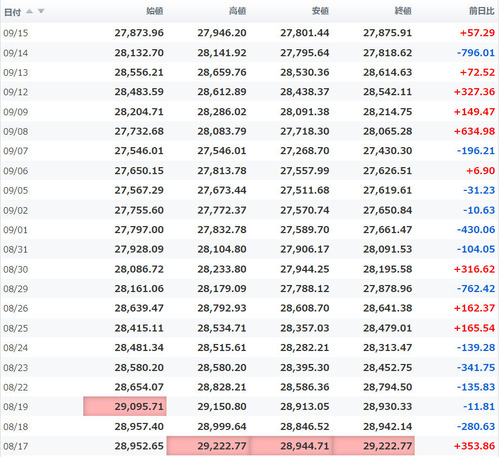The height and width of the screenshot is (457, 499).
Task: Select the 09/08 date cell
Action: click(16, 132)
